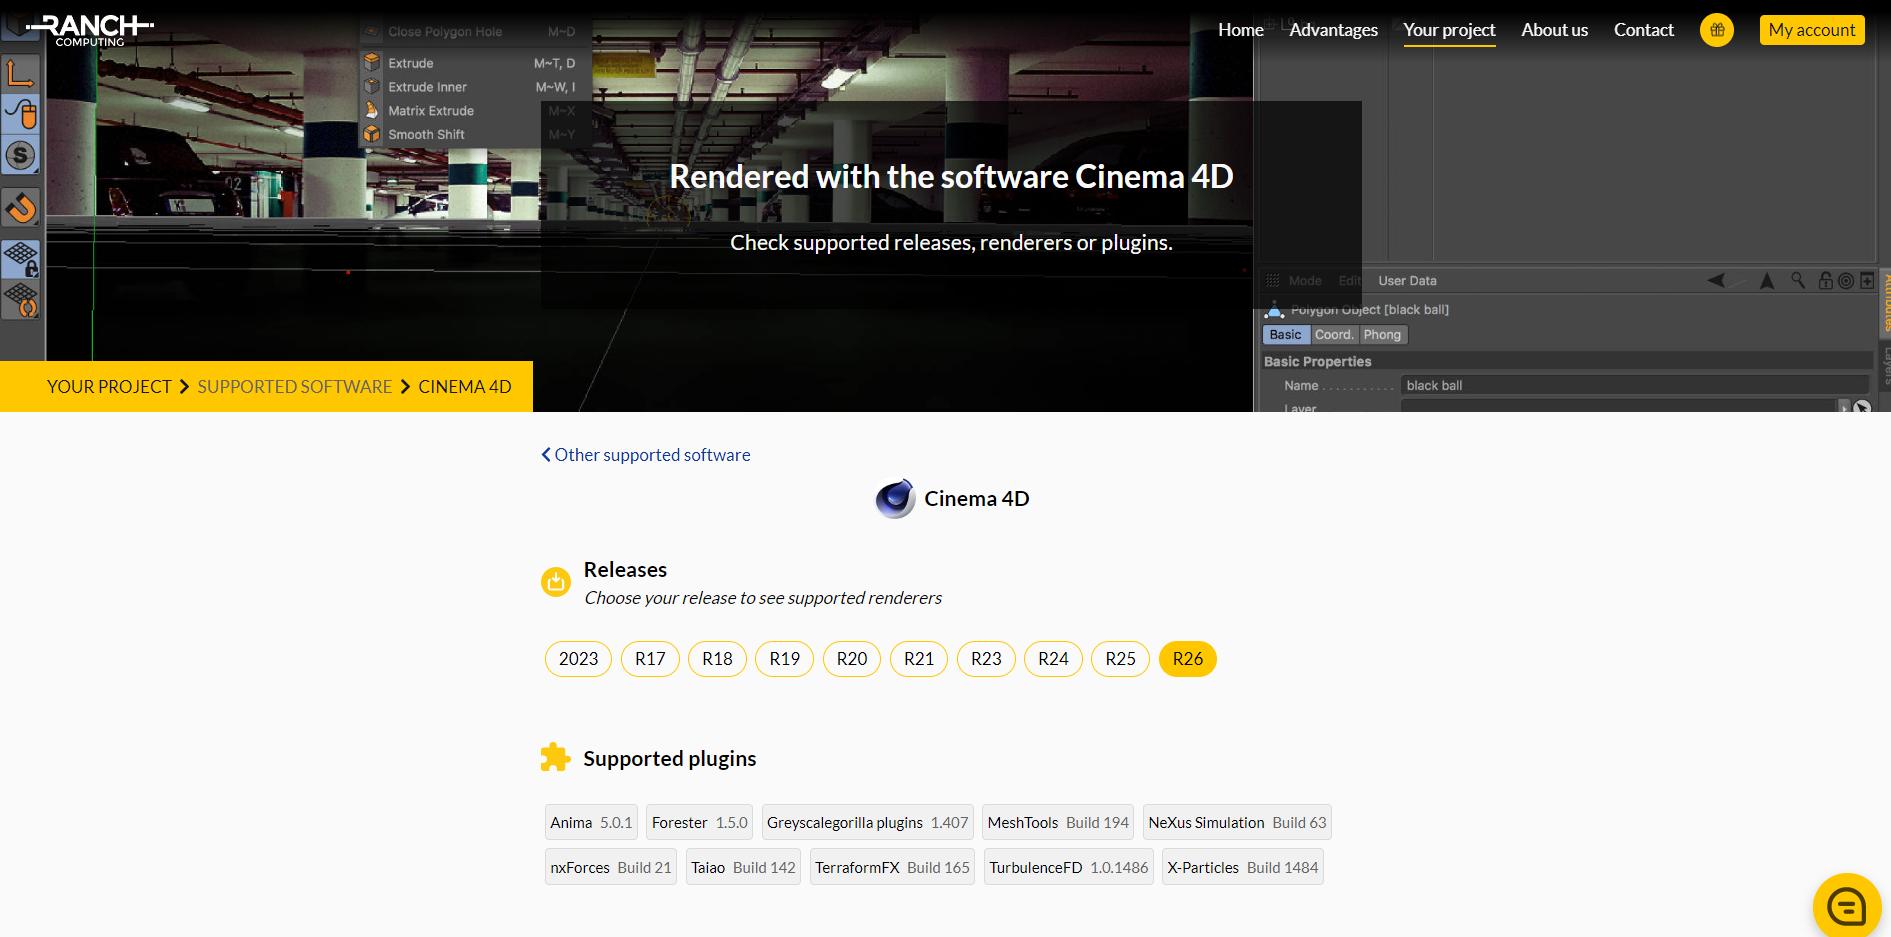Click the X-Particles Build 1484 tag

1243,867
